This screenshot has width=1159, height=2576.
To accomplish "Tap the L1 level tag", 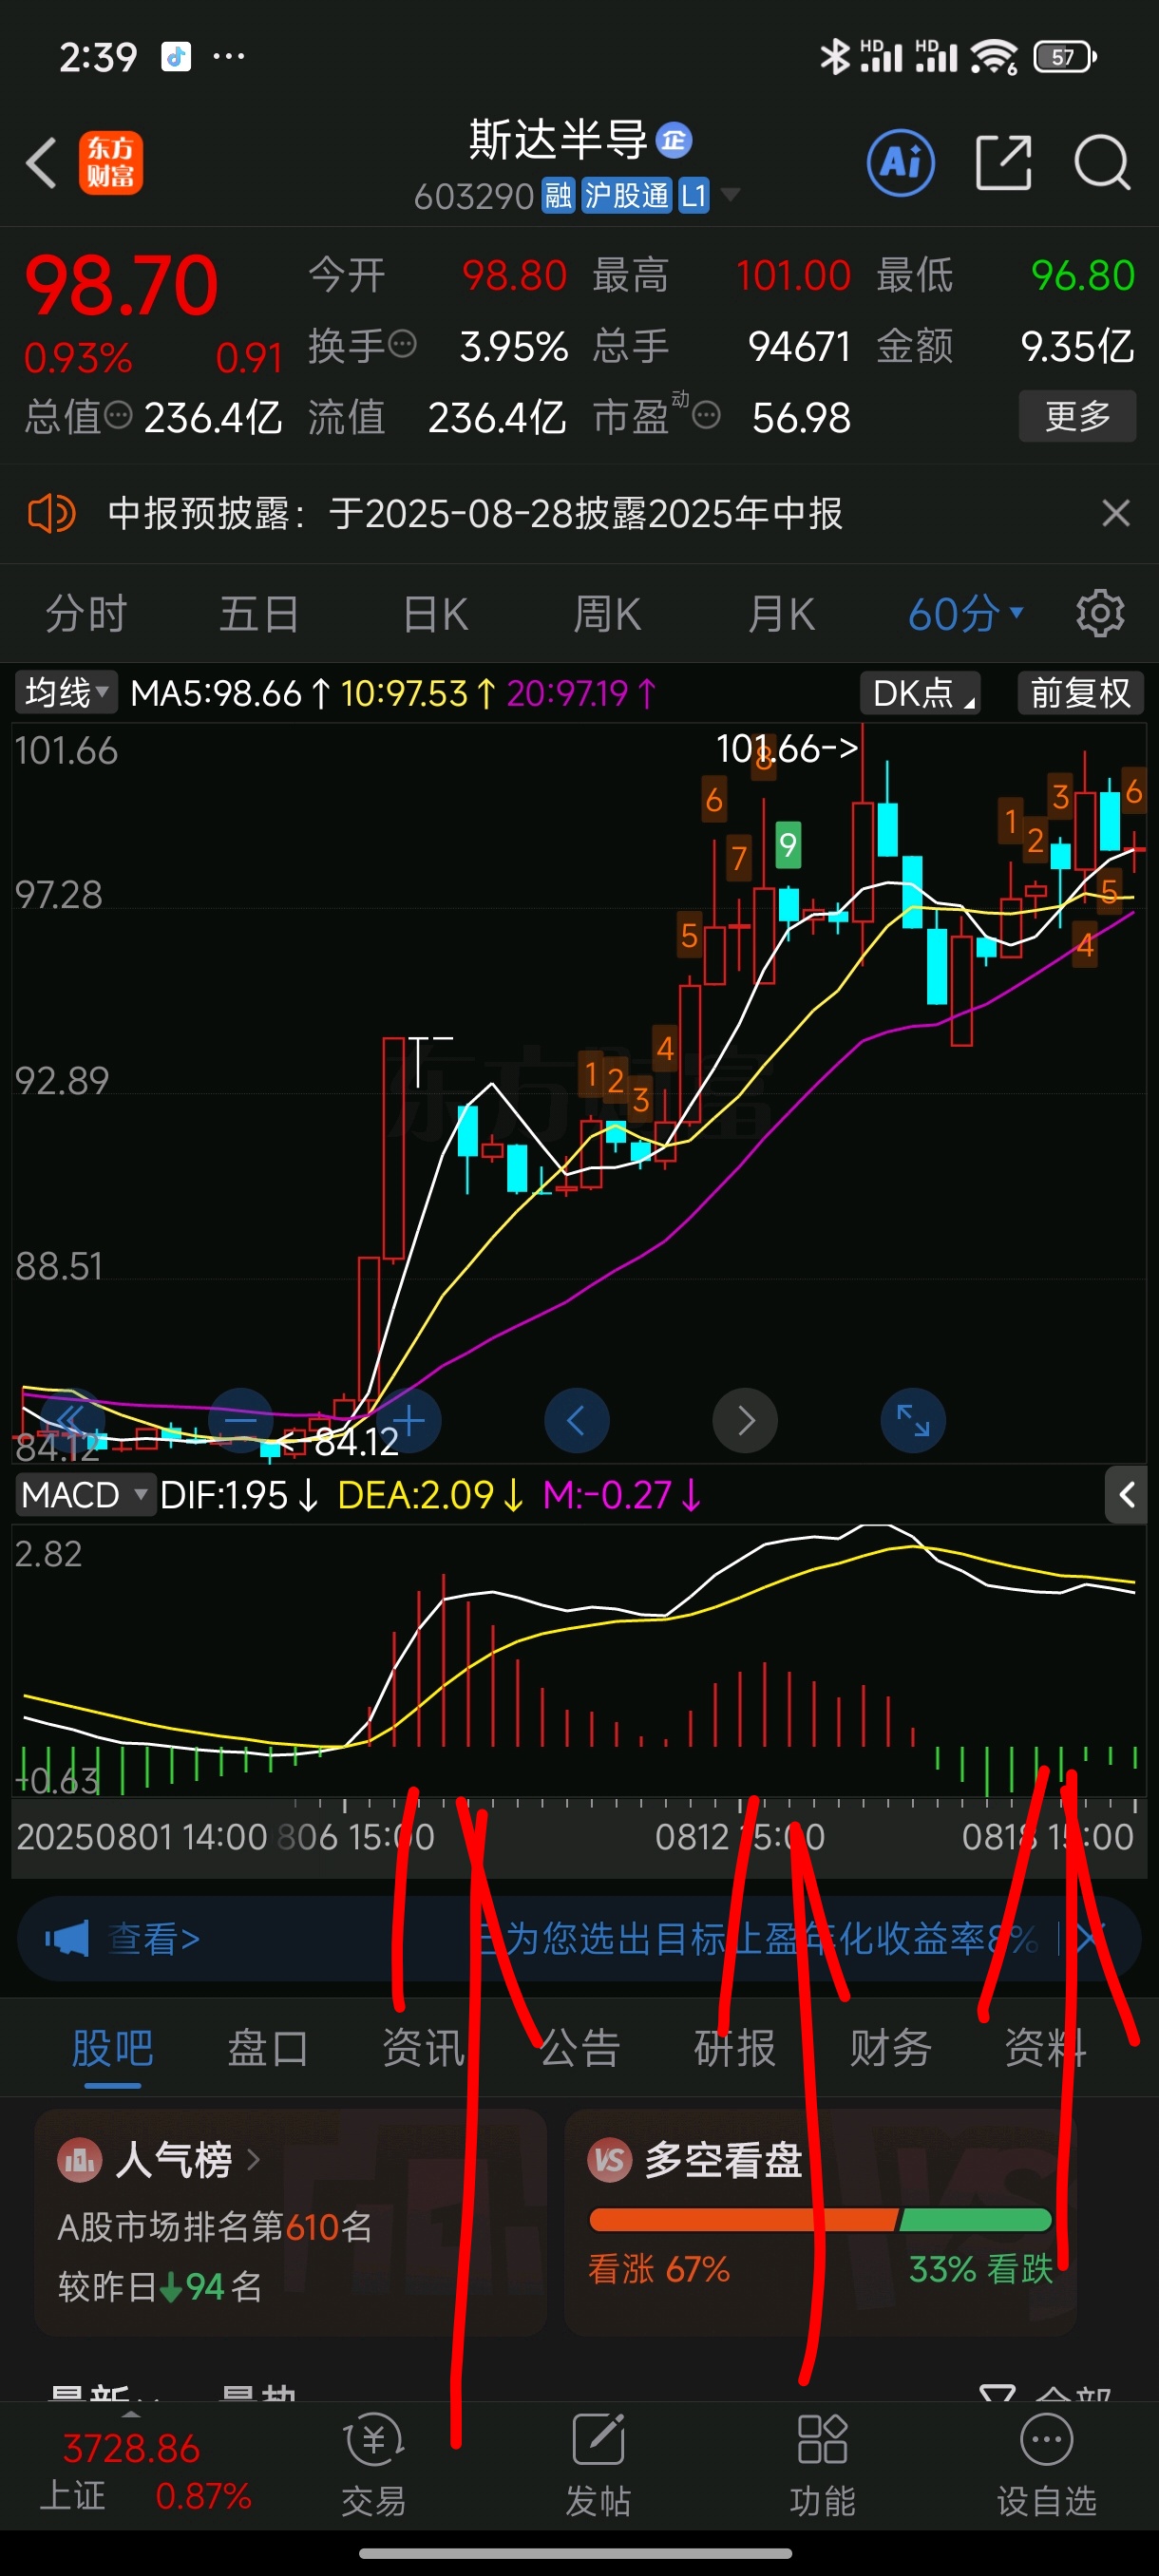I will pyautogui.click(x=694, y=195).
